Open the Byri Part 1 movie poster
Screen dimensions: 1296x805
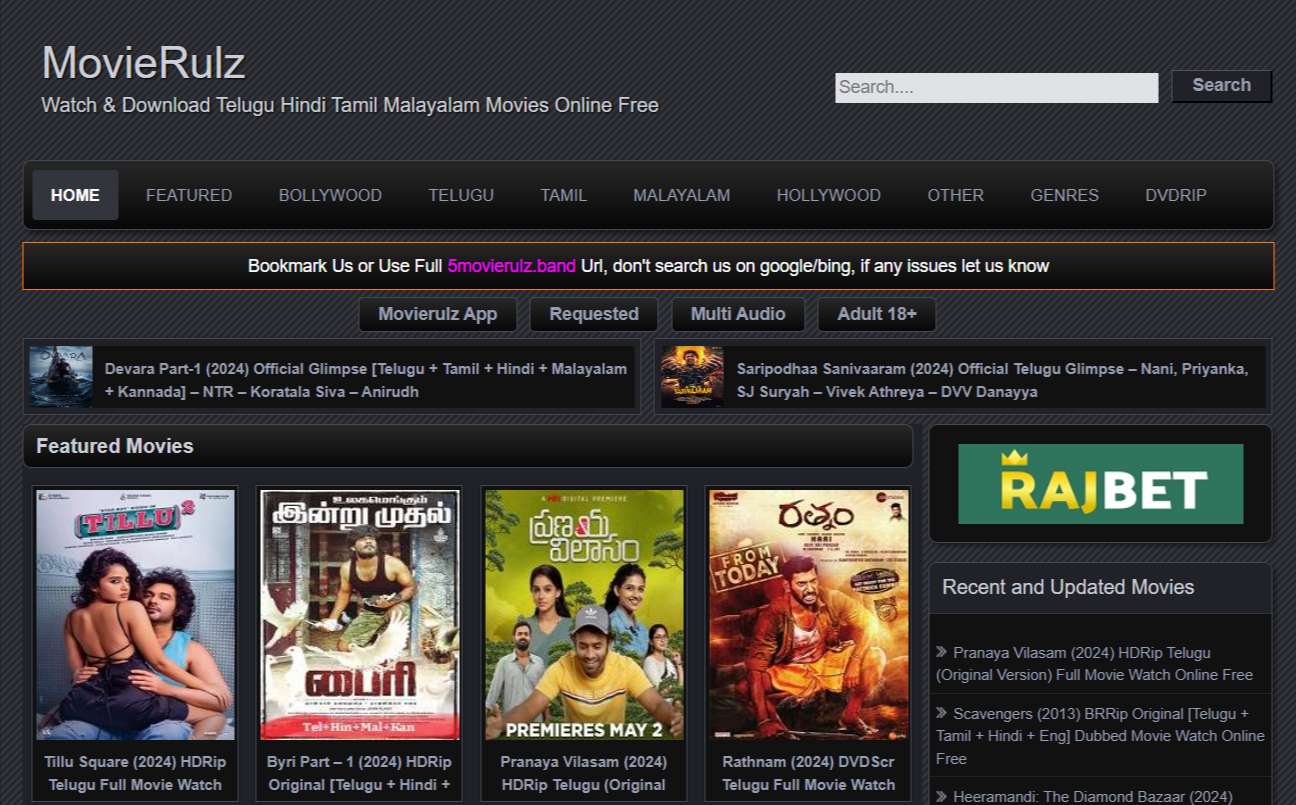pos(360,614)
